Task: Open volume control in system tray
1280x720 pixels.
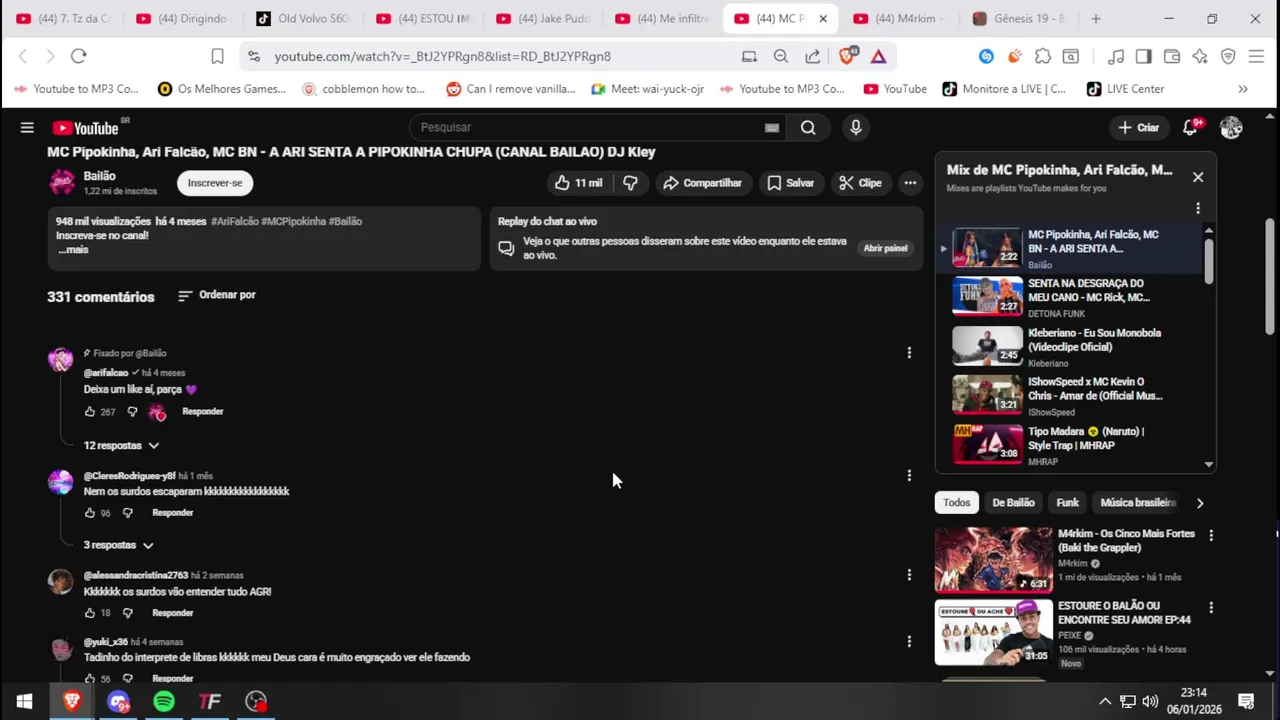Action: [x=1150, y=701]
